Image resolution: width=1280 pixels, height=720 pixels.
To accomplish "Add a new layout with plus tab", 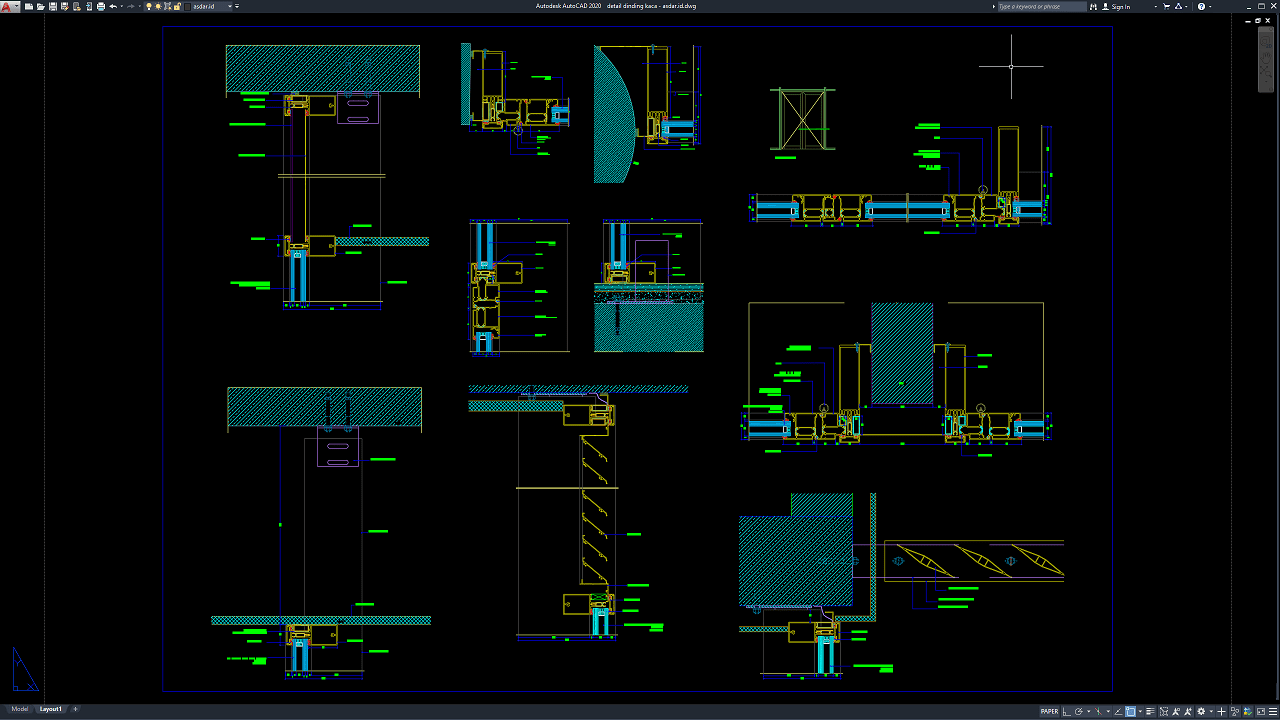I will coord(75,709).
